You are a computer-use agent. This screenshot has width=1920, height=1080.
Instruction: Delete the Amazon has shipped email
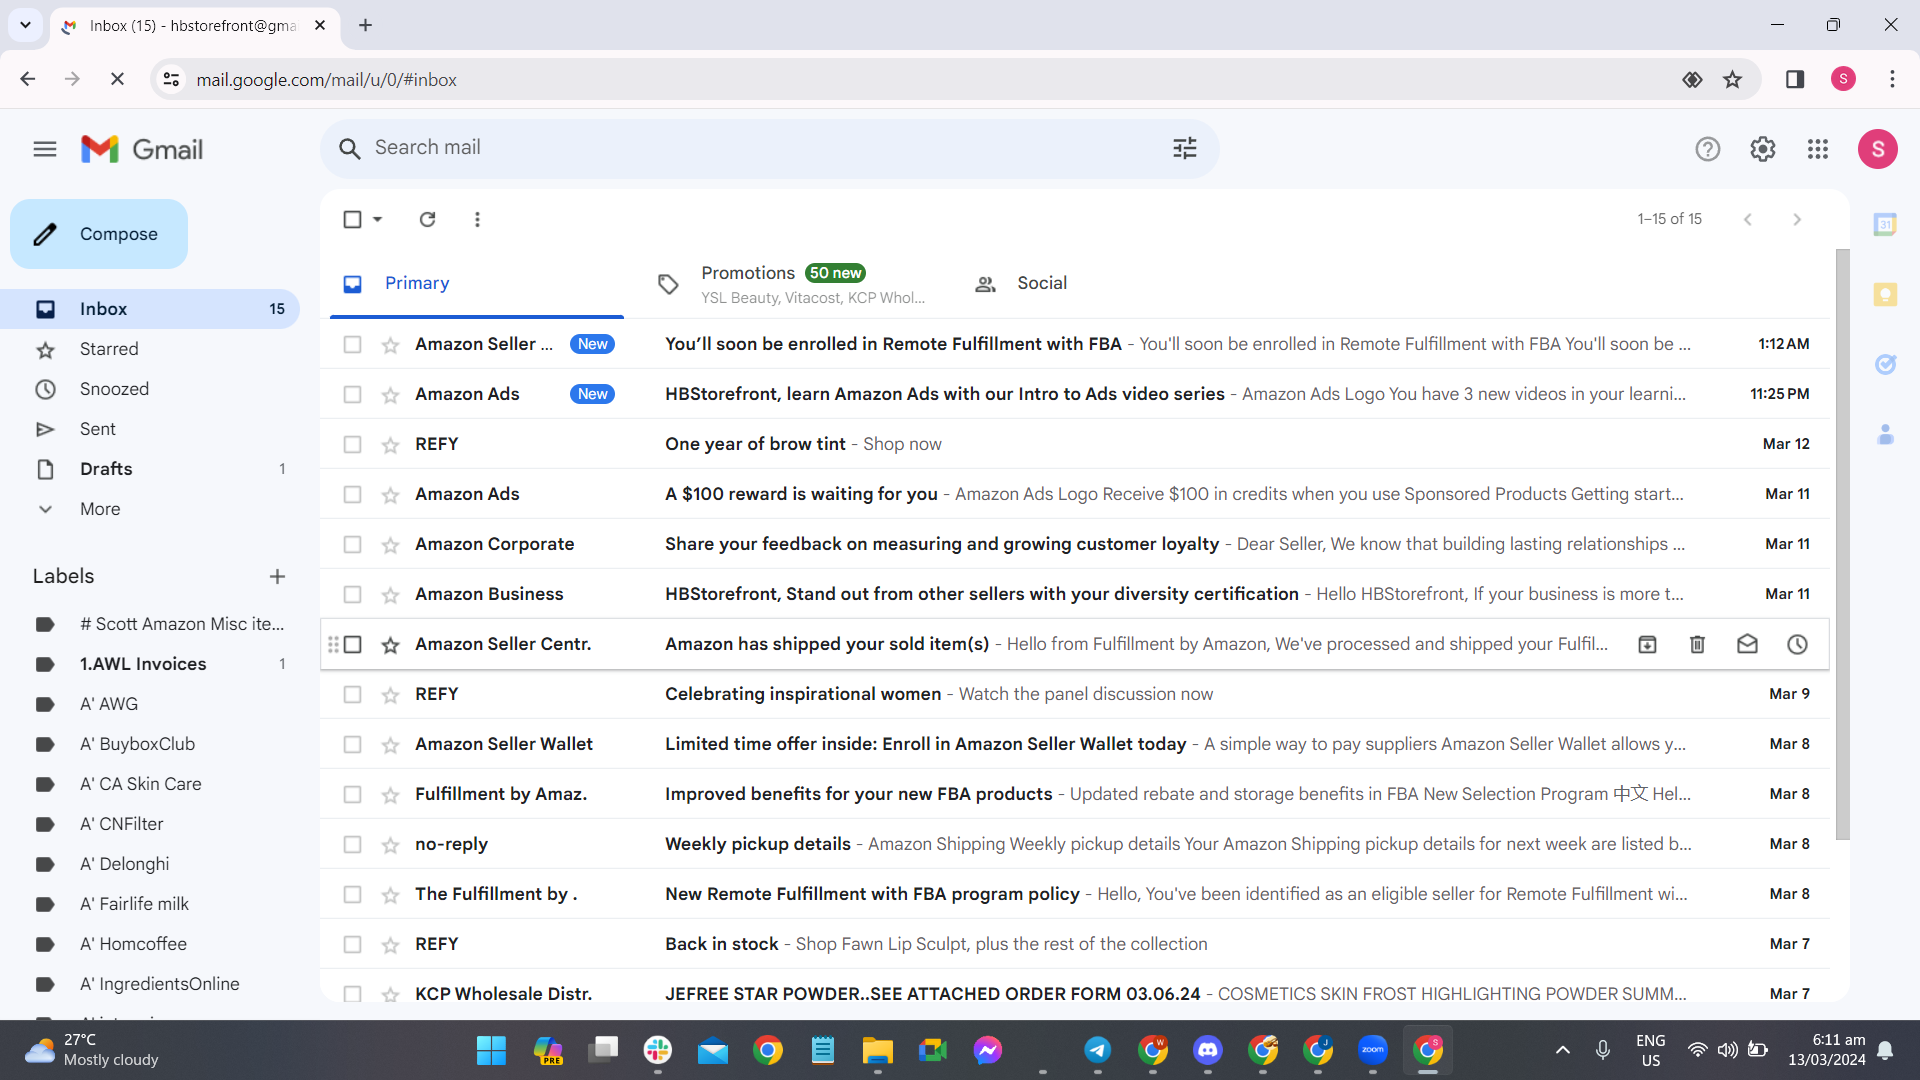pyautogui.click(x=1697, y=644)
